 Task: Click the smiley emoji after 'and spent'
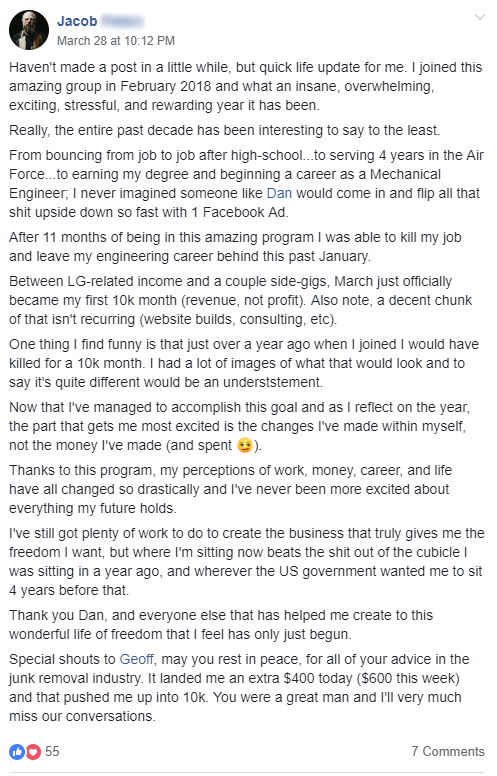pos(245,445)
